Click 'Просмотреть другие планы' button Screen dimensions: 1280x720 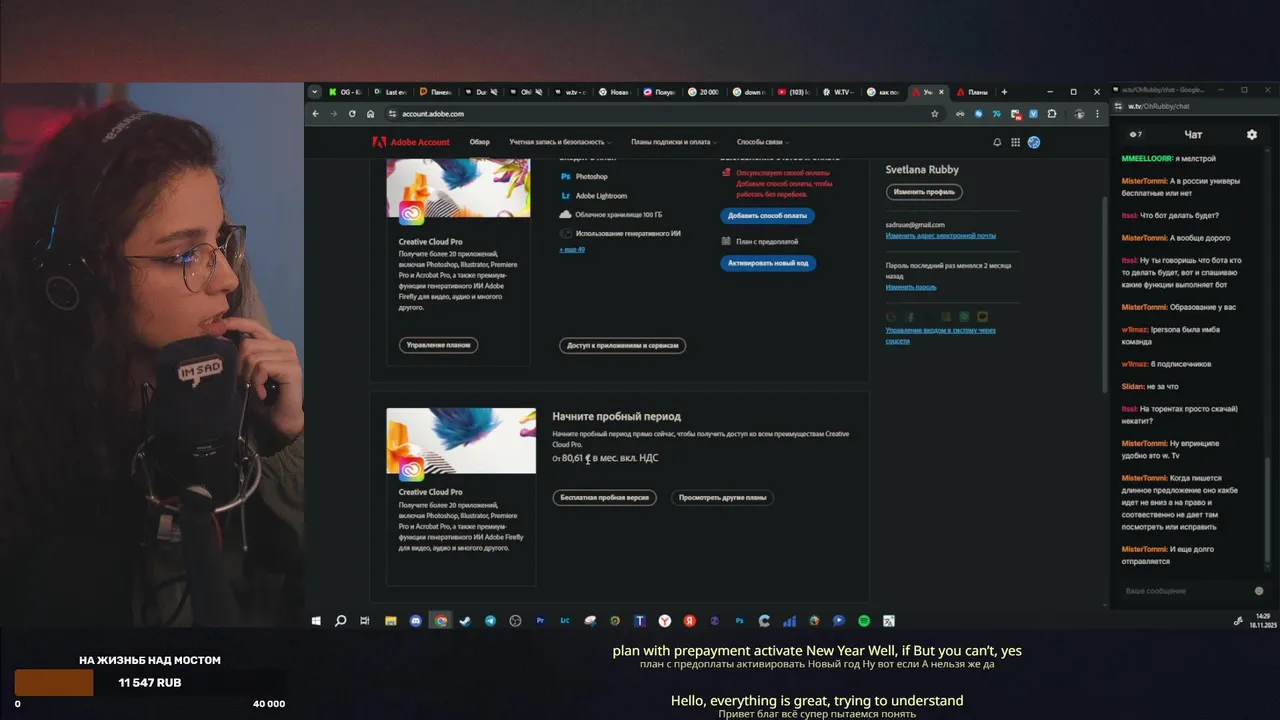pos(722,497)
